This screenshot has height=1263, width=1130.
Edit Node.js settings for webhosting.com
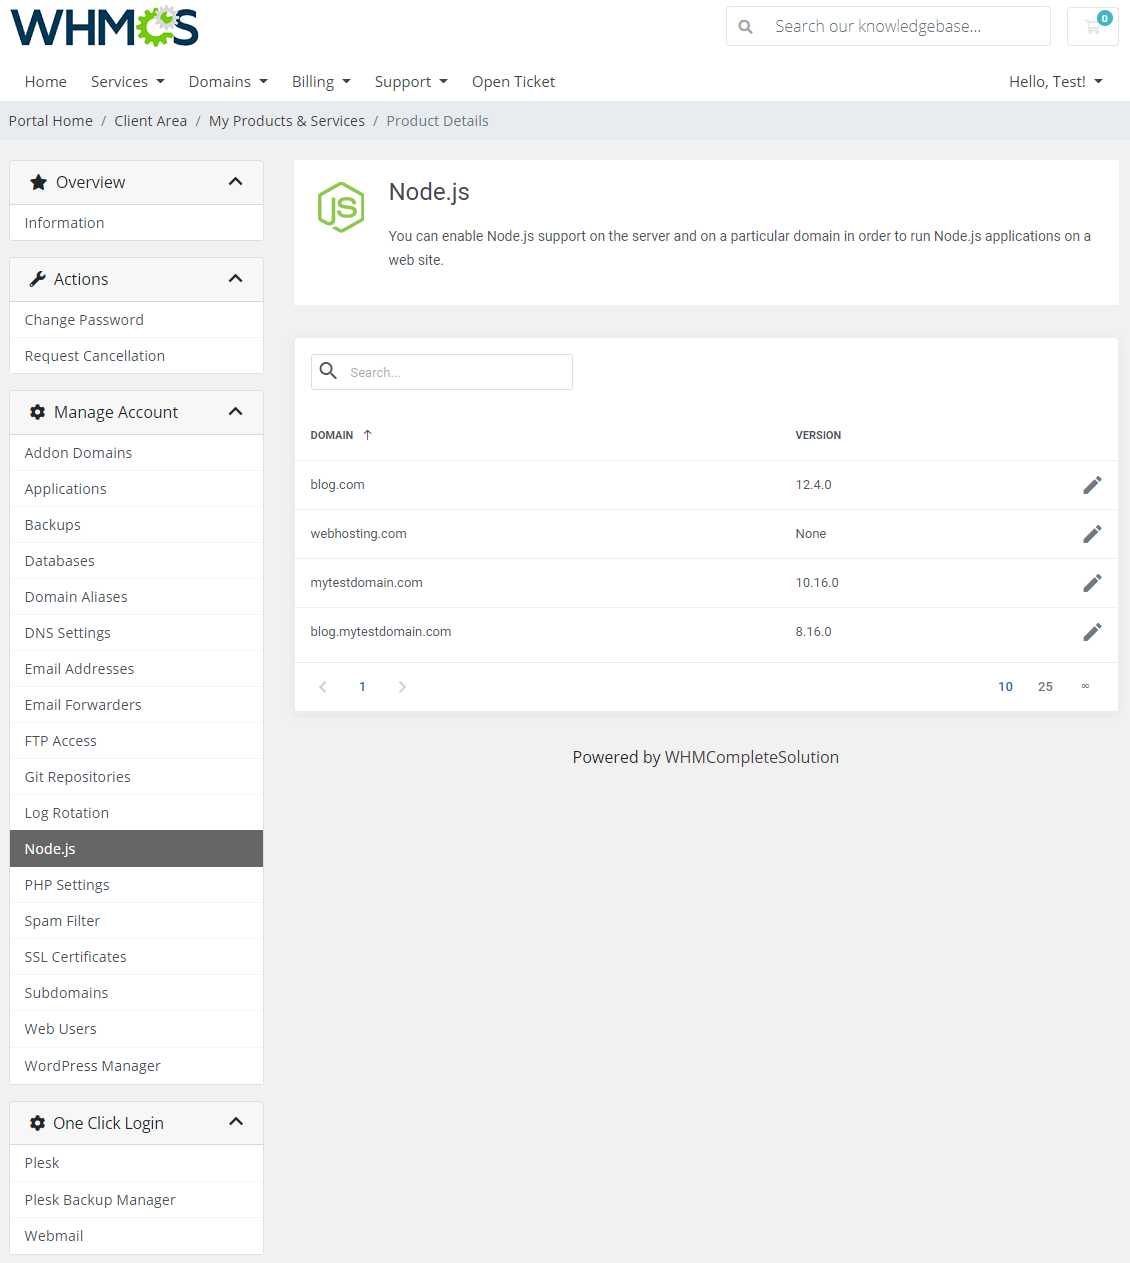(x=1092, y=534)
